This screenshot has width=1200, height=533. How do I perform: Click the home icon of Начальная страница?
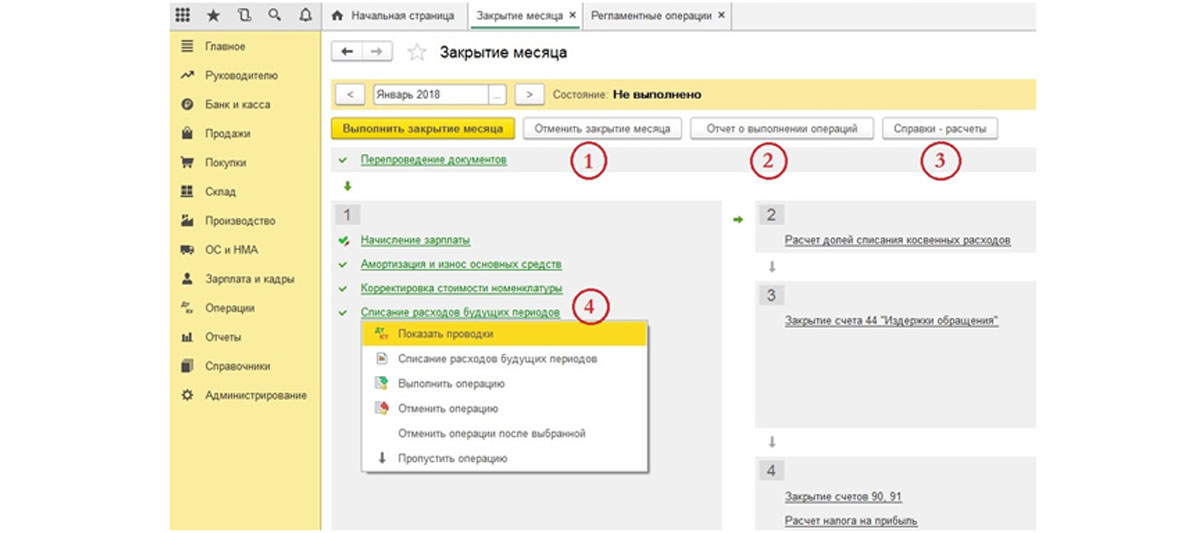click(337, 16)
